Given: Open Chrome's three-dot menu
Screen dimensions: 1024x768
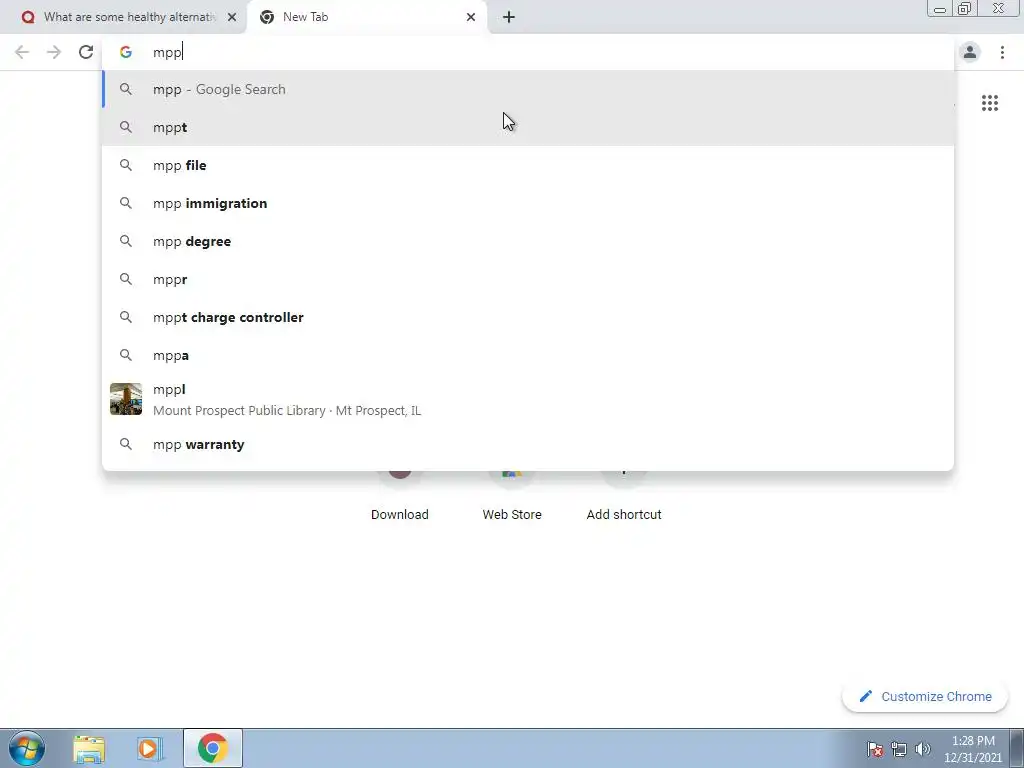Looking at the screenshot, I should click(1002, 52).
